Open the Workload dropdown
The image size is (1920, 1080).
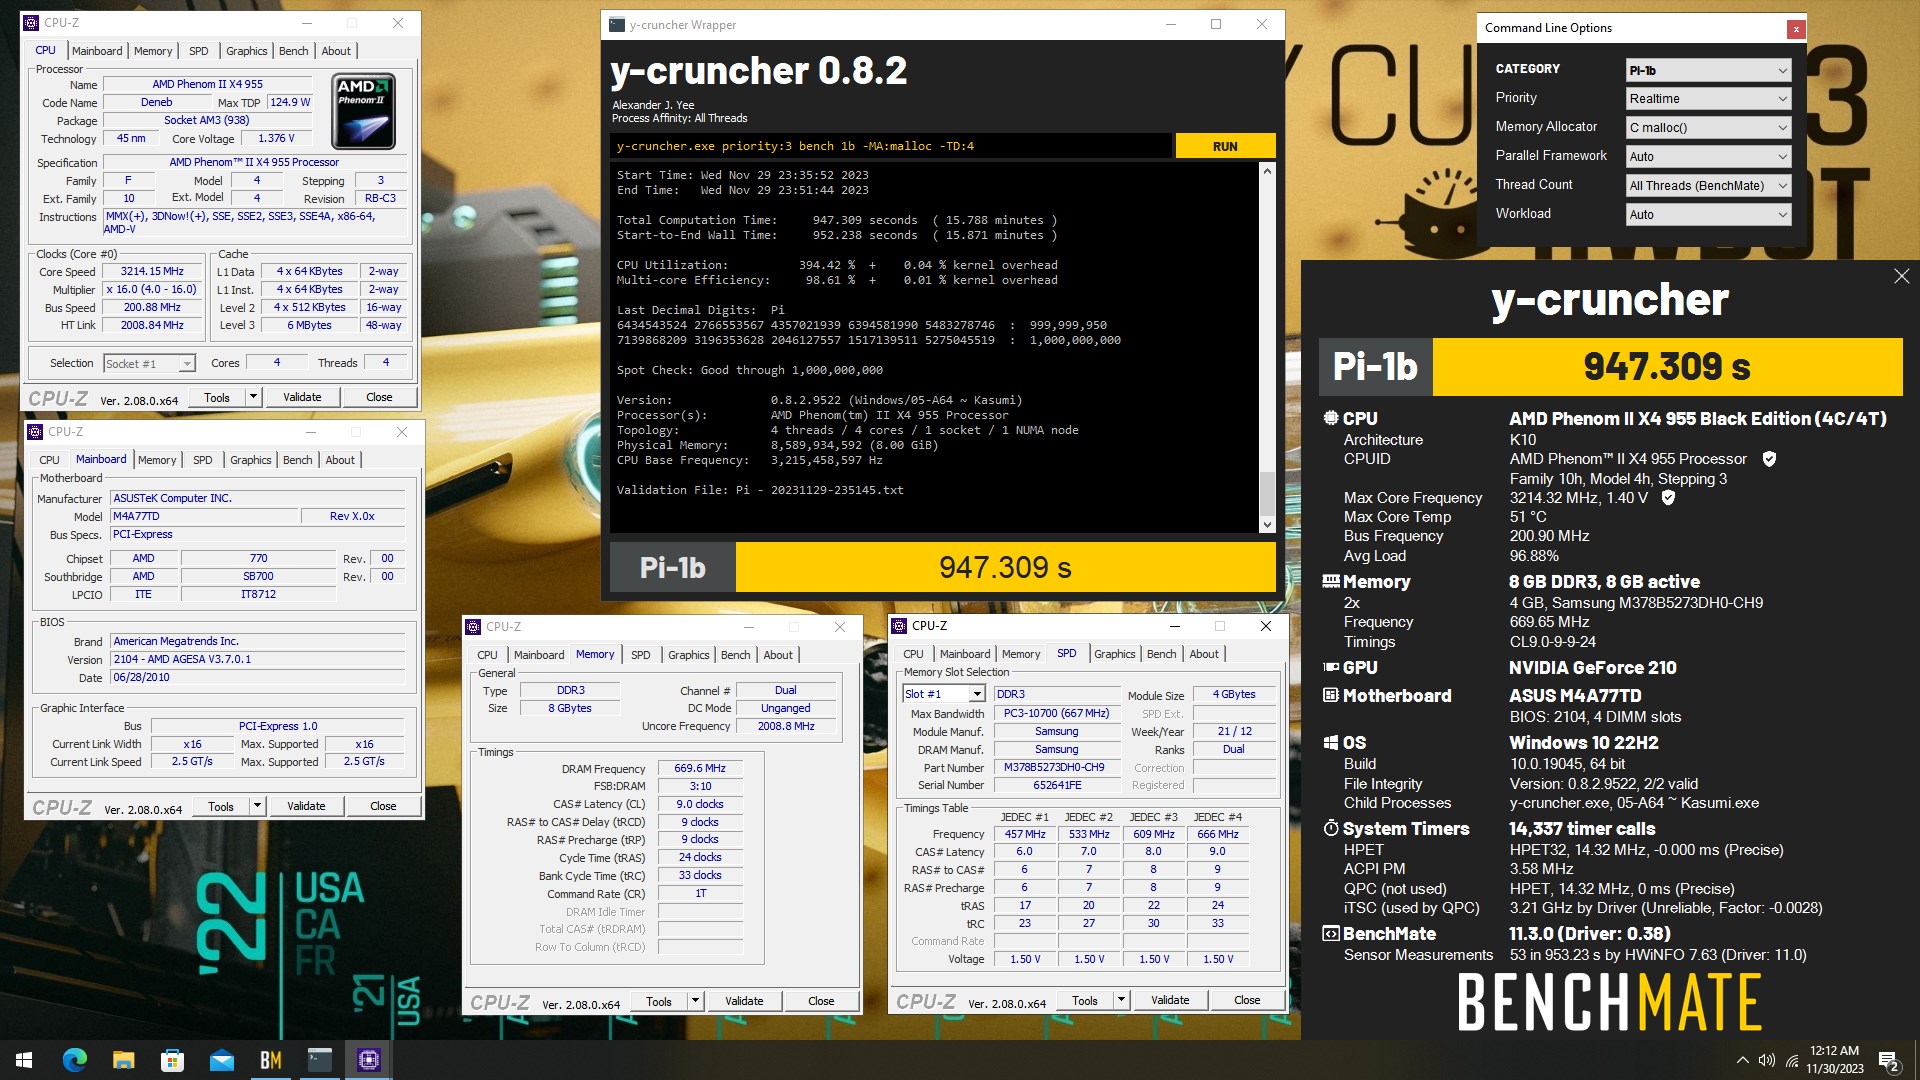[x=1708, y=215]
